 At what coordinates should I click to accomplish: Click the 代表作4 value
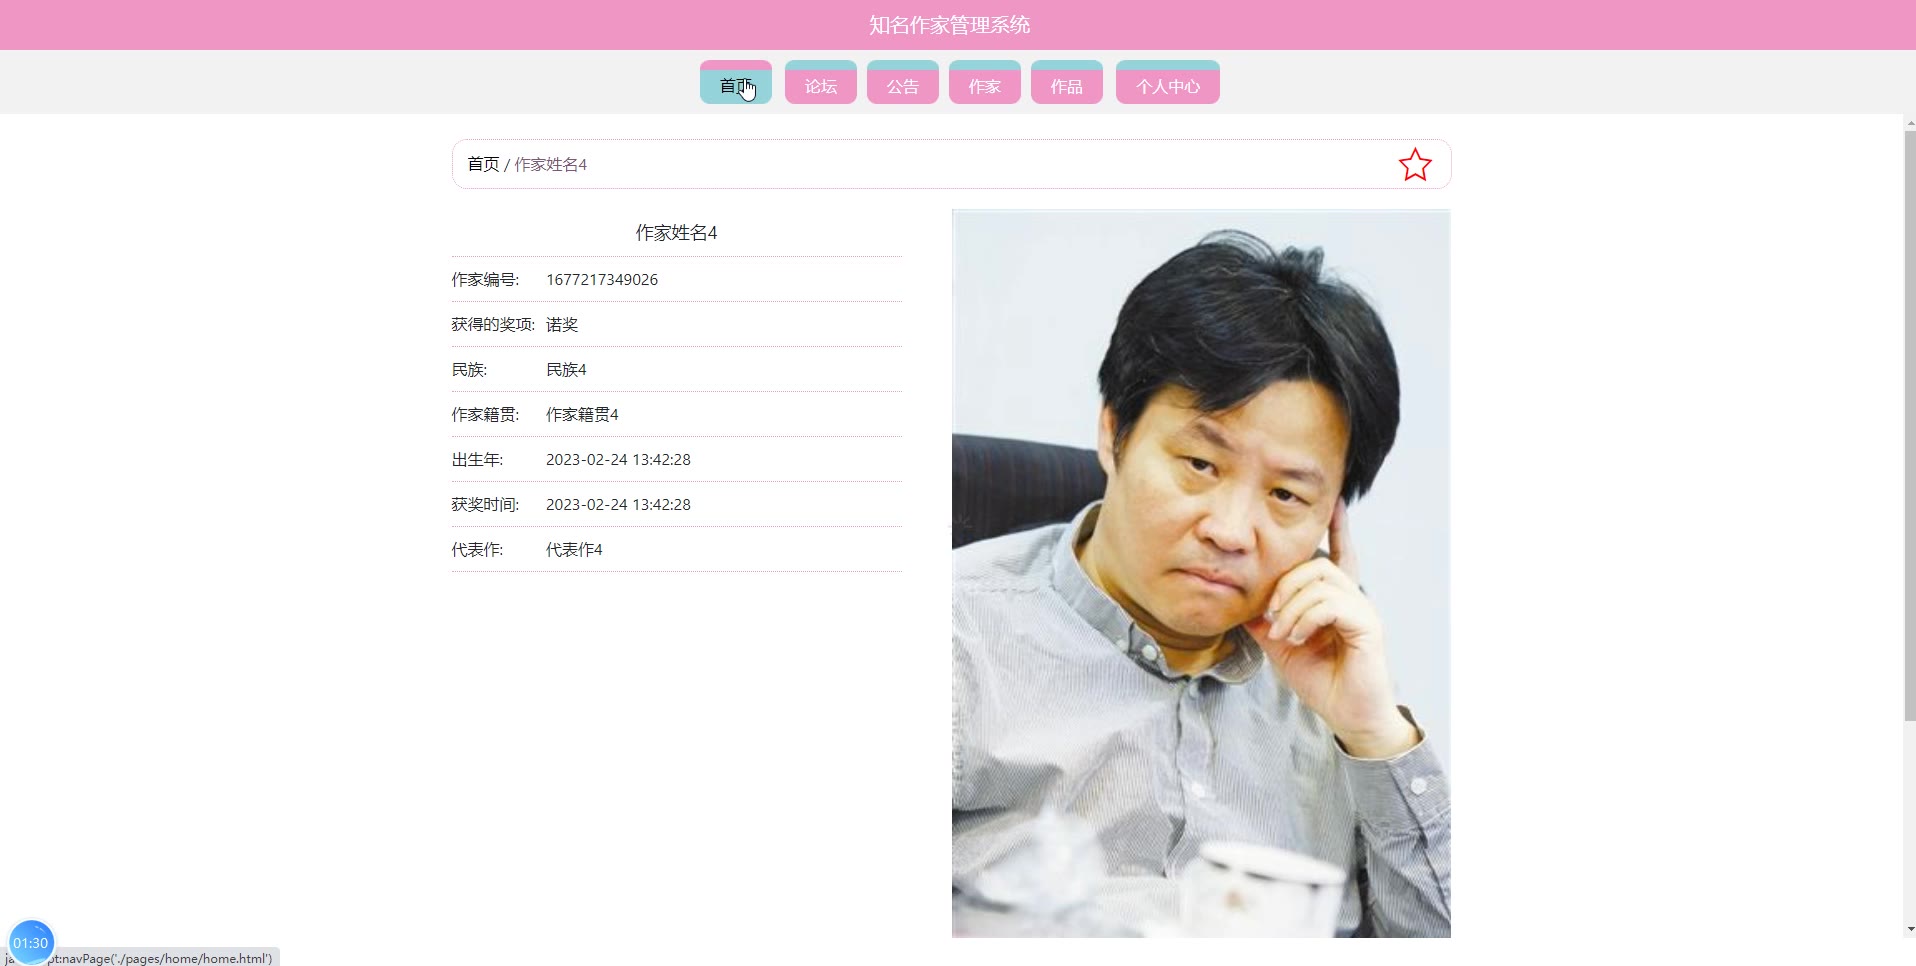[574, 550]
